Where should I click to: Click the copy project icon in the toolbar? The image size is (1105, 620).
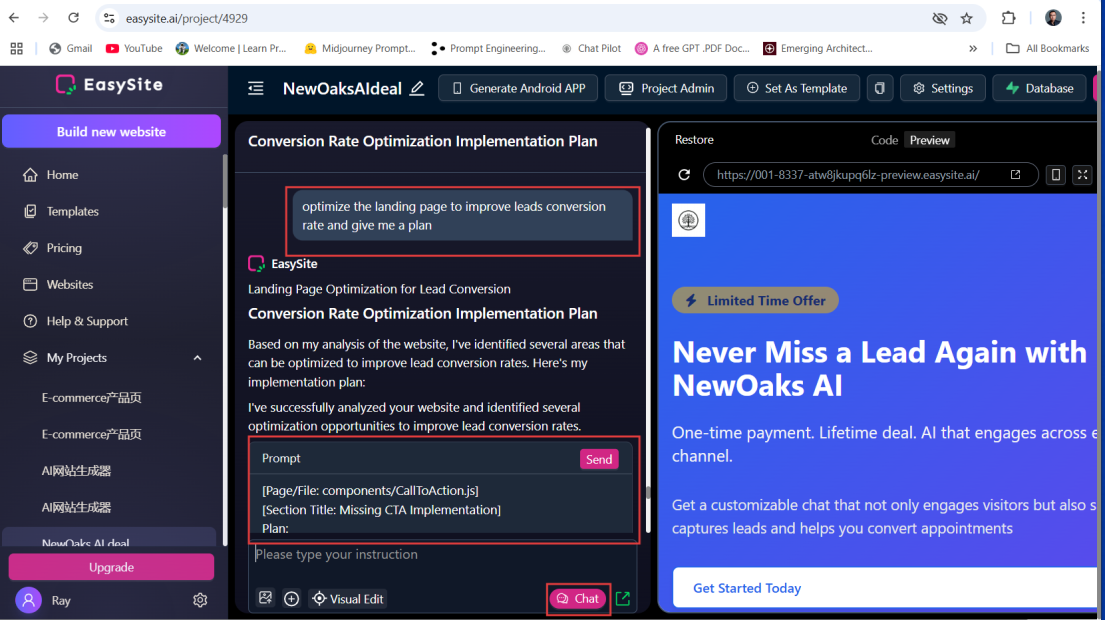(x=879, y=89)
